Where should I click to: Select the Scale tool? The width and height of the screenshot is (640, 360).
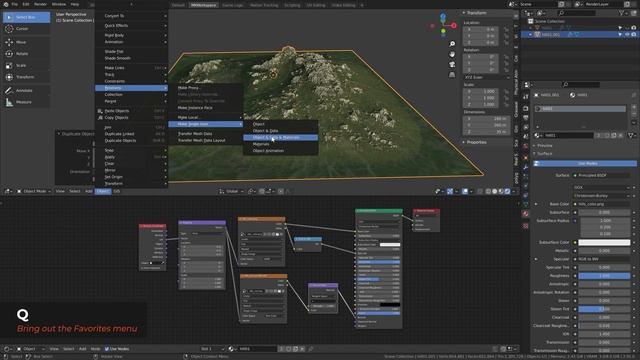click(x=27, y=65)
